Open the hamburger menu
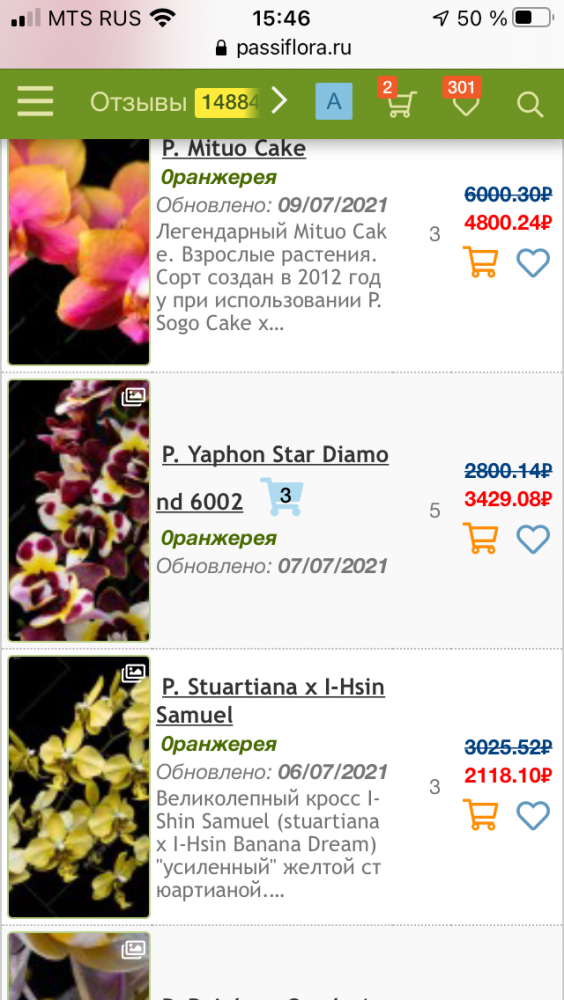 tap(35, 102)
